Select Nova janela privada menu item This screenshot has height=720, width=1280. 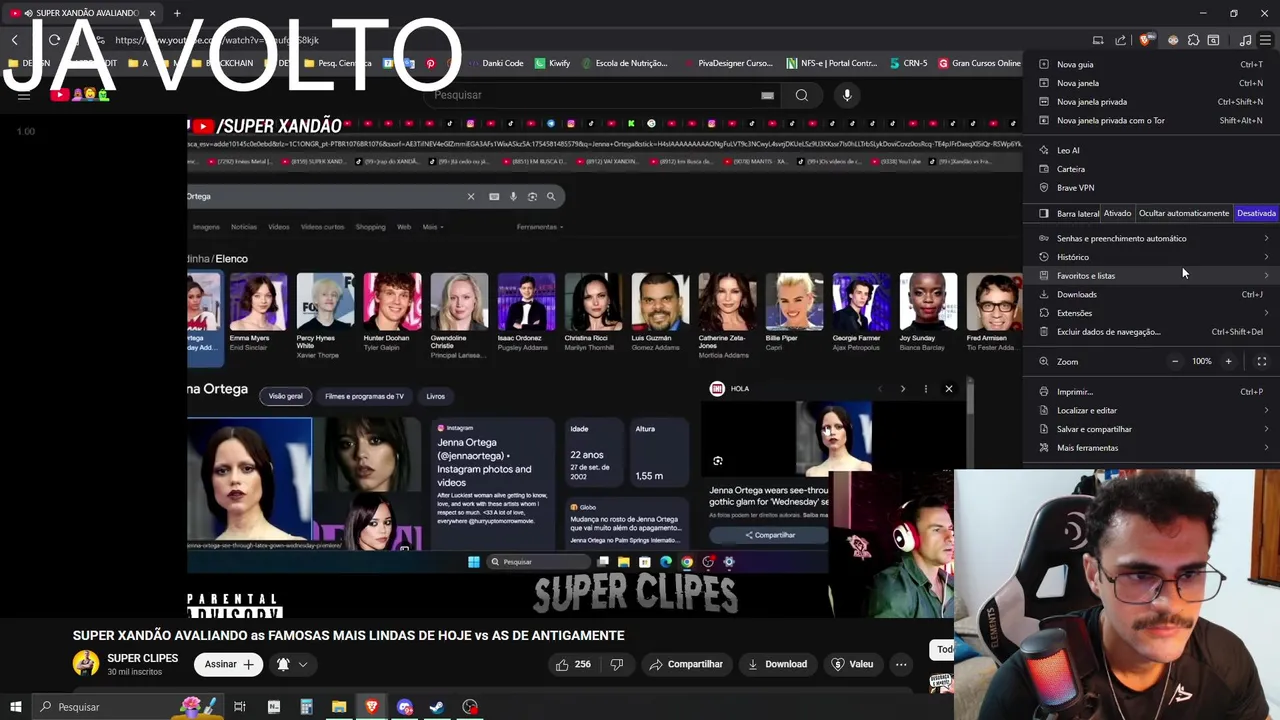coord(1152,101)
